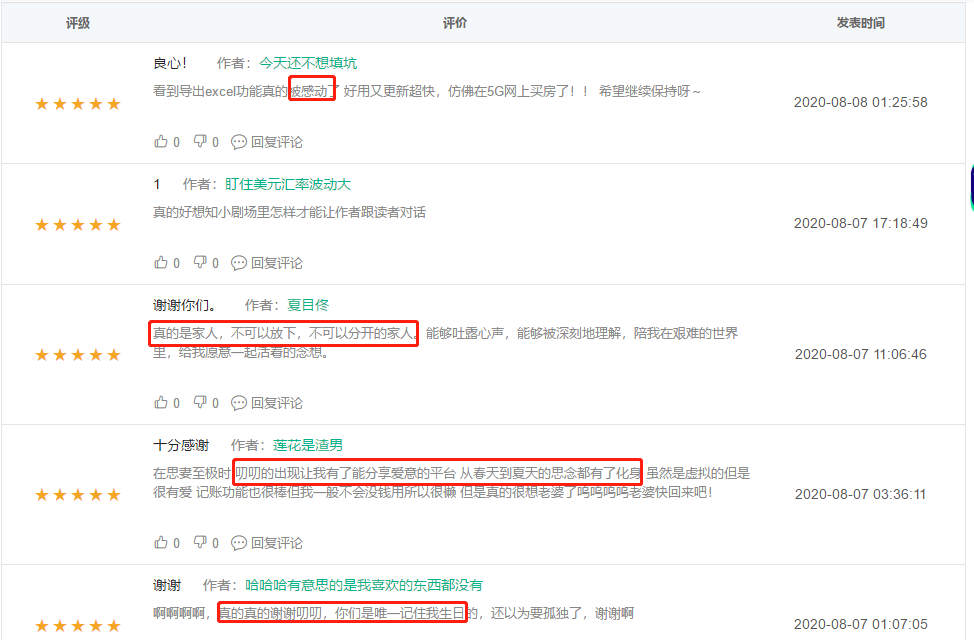Click comment bubble in 盯住美元汇率波动大 review

[239, 263]
